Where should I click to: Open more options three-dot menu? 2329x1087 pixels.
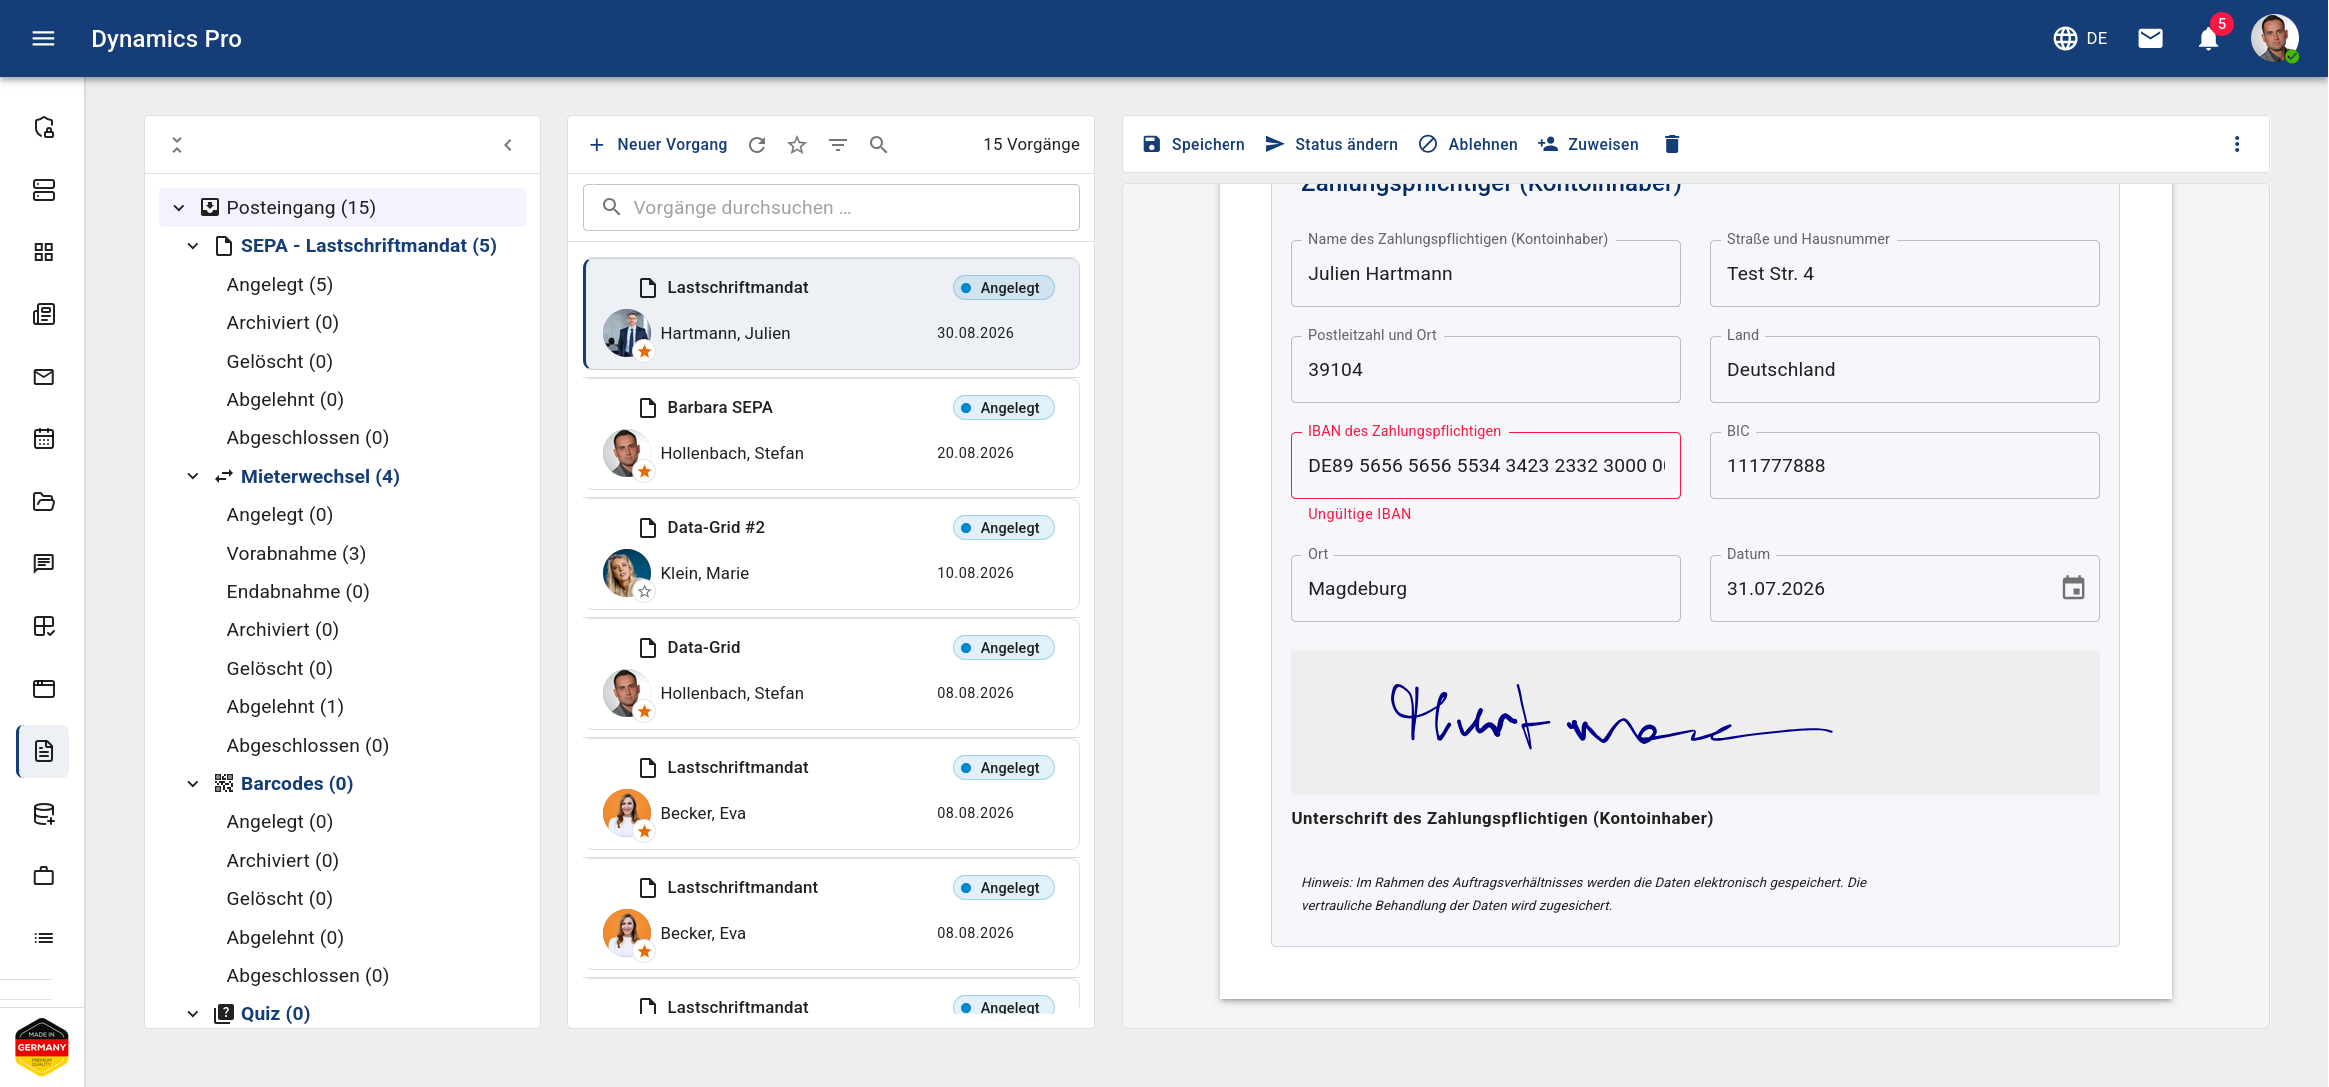tap(2236, 144)
